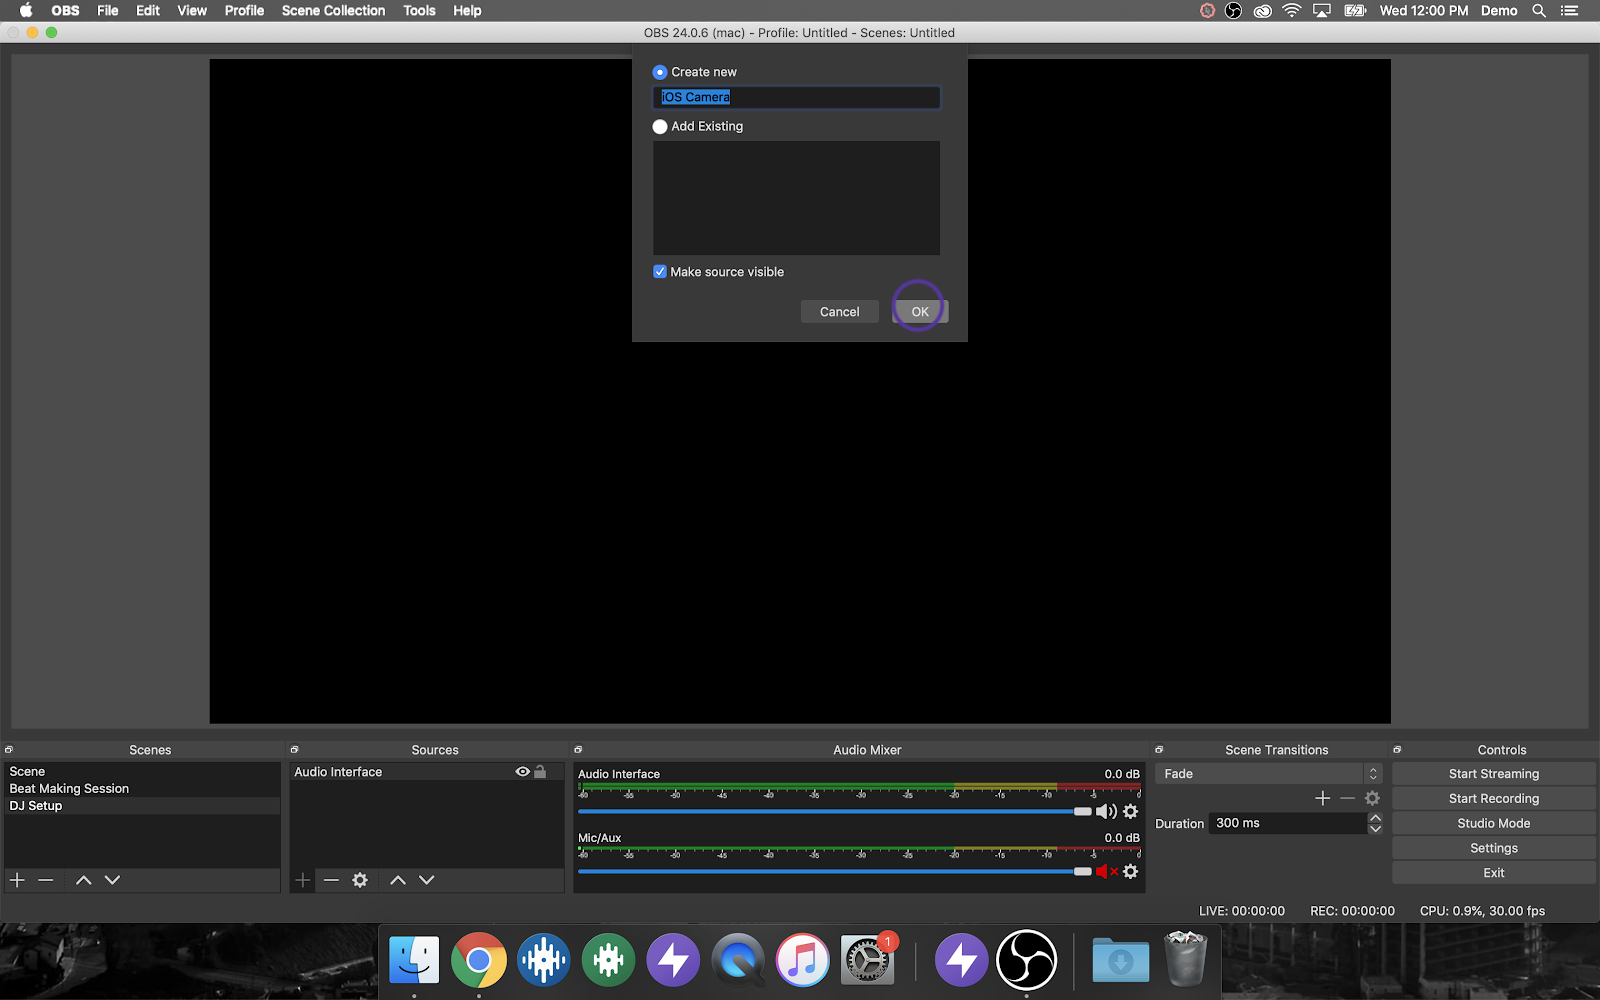Move the scene up in the Scenes list
The height and width of the screenshot is (1000, 1600).
click(84, 880)
